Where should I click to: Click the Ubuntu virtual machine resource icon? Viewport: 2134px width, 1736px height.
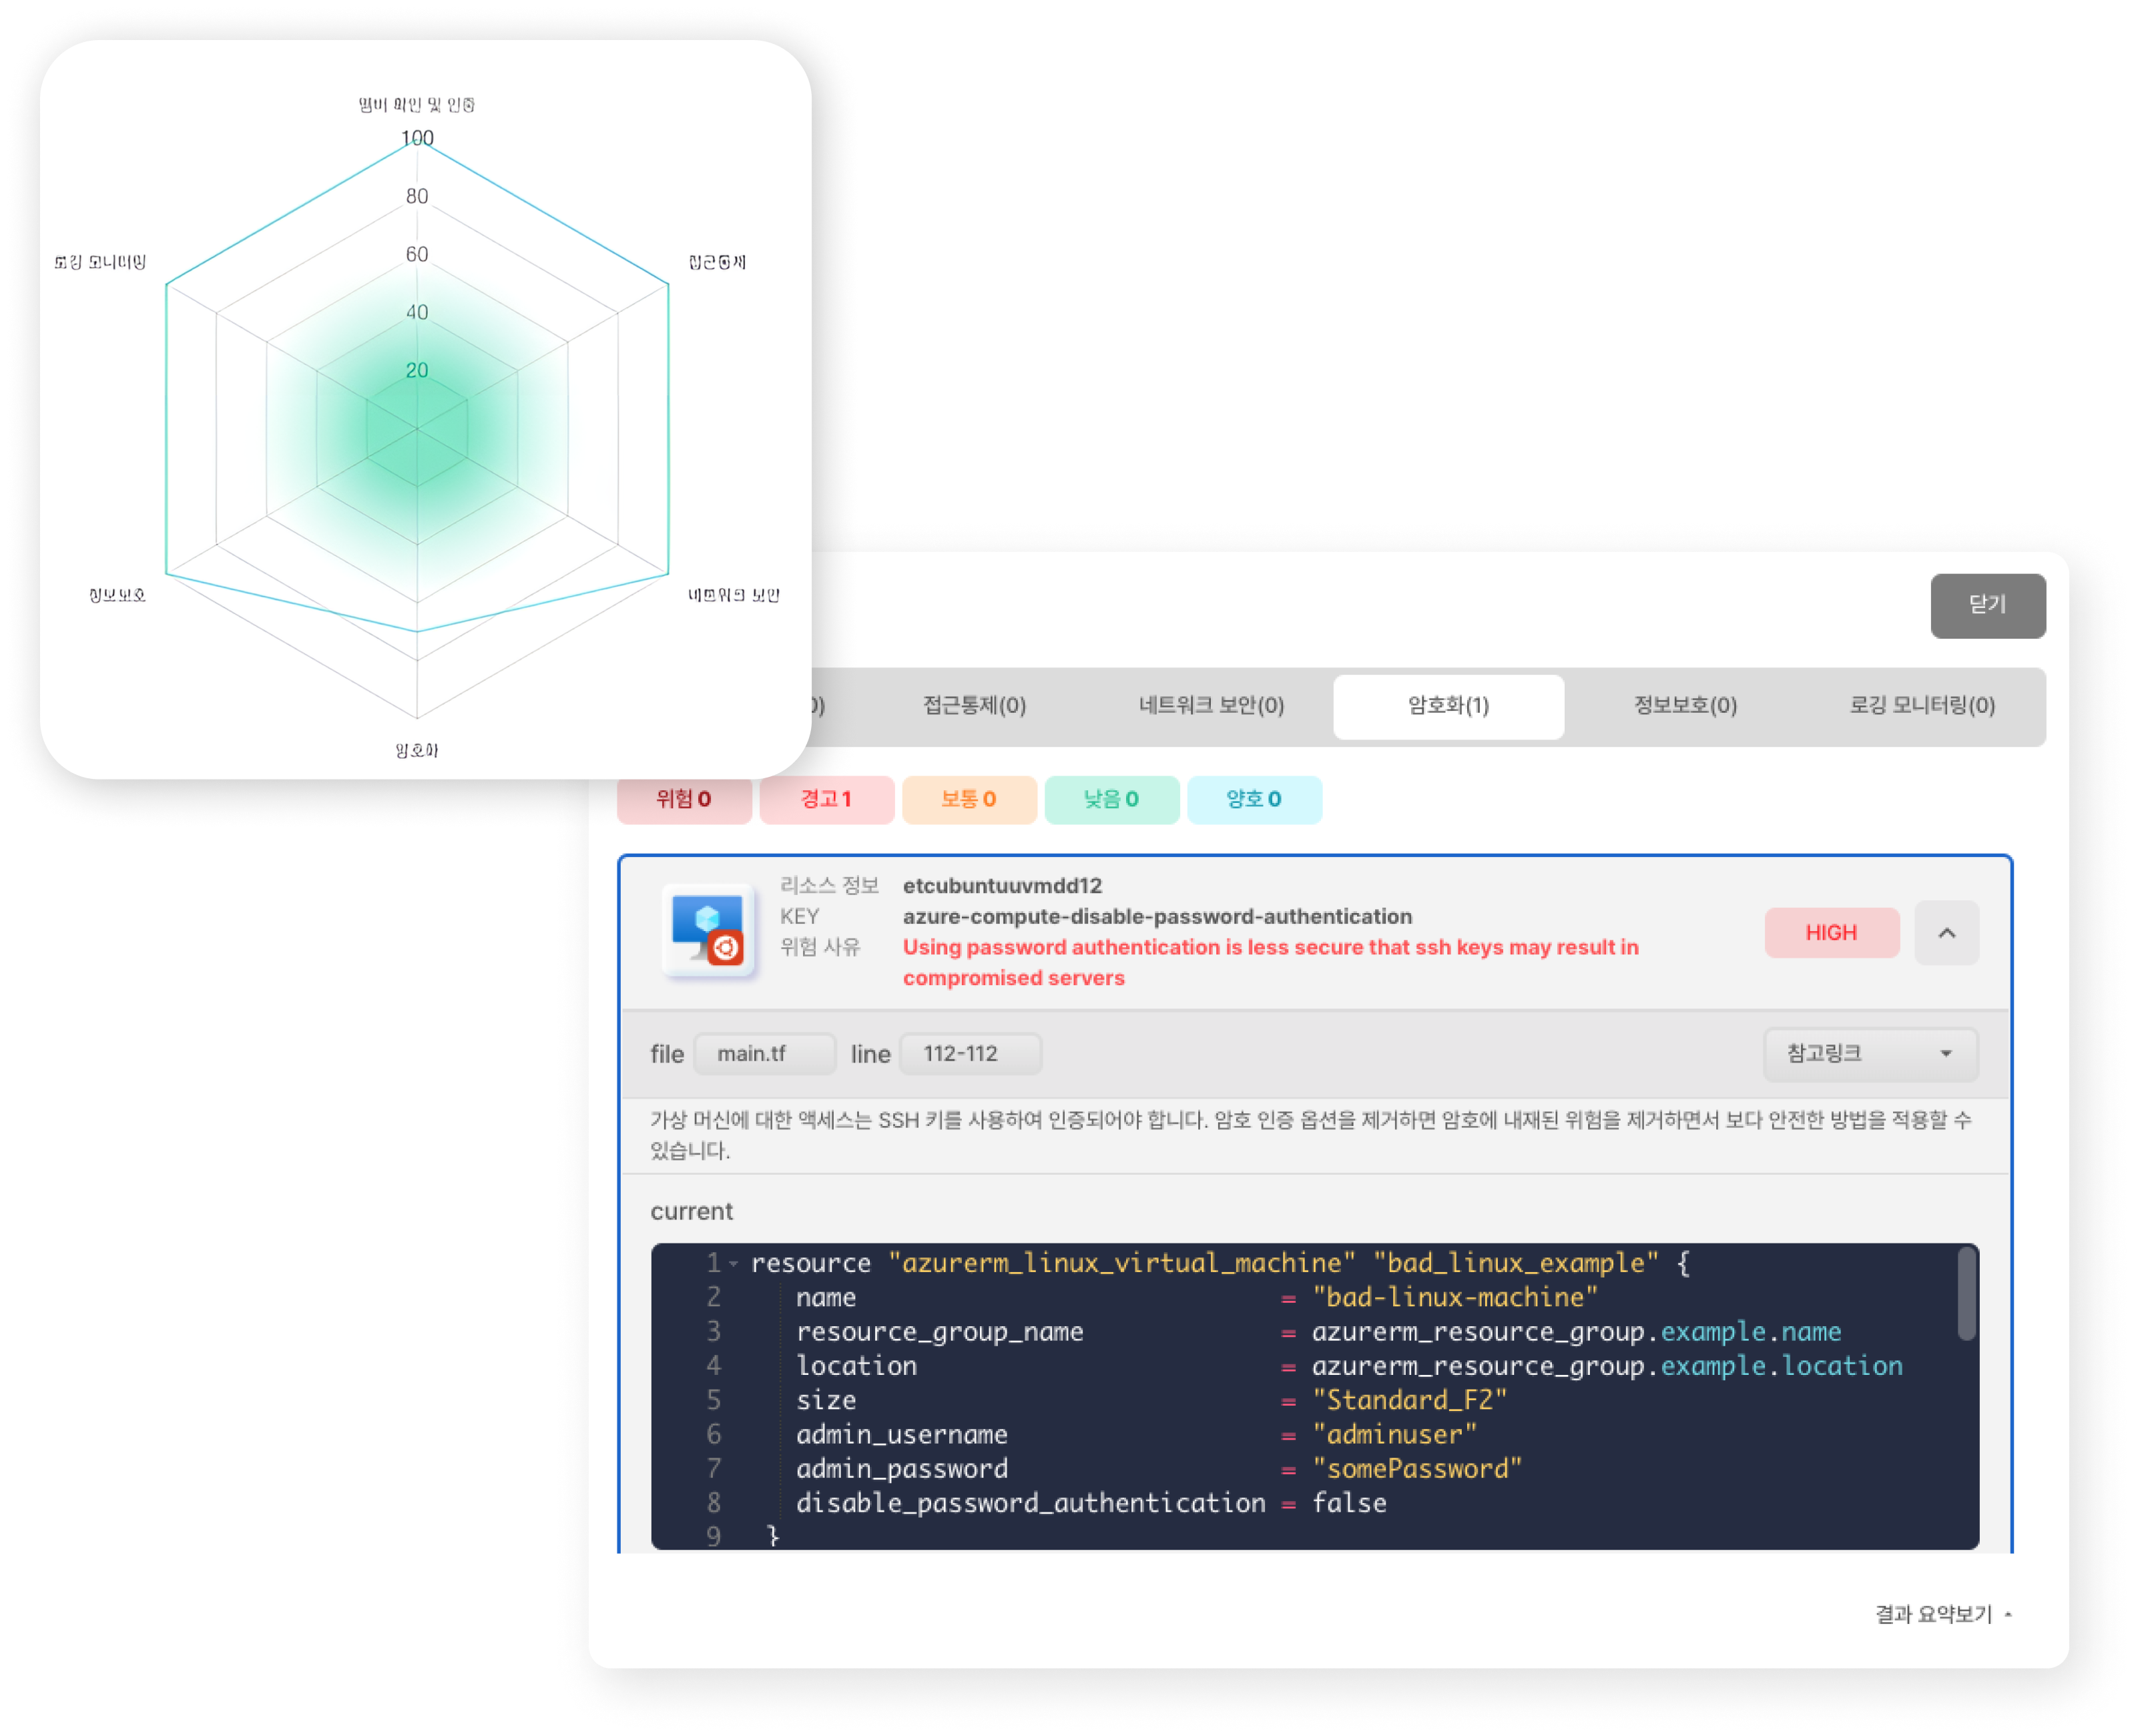(x=709, y=931)
